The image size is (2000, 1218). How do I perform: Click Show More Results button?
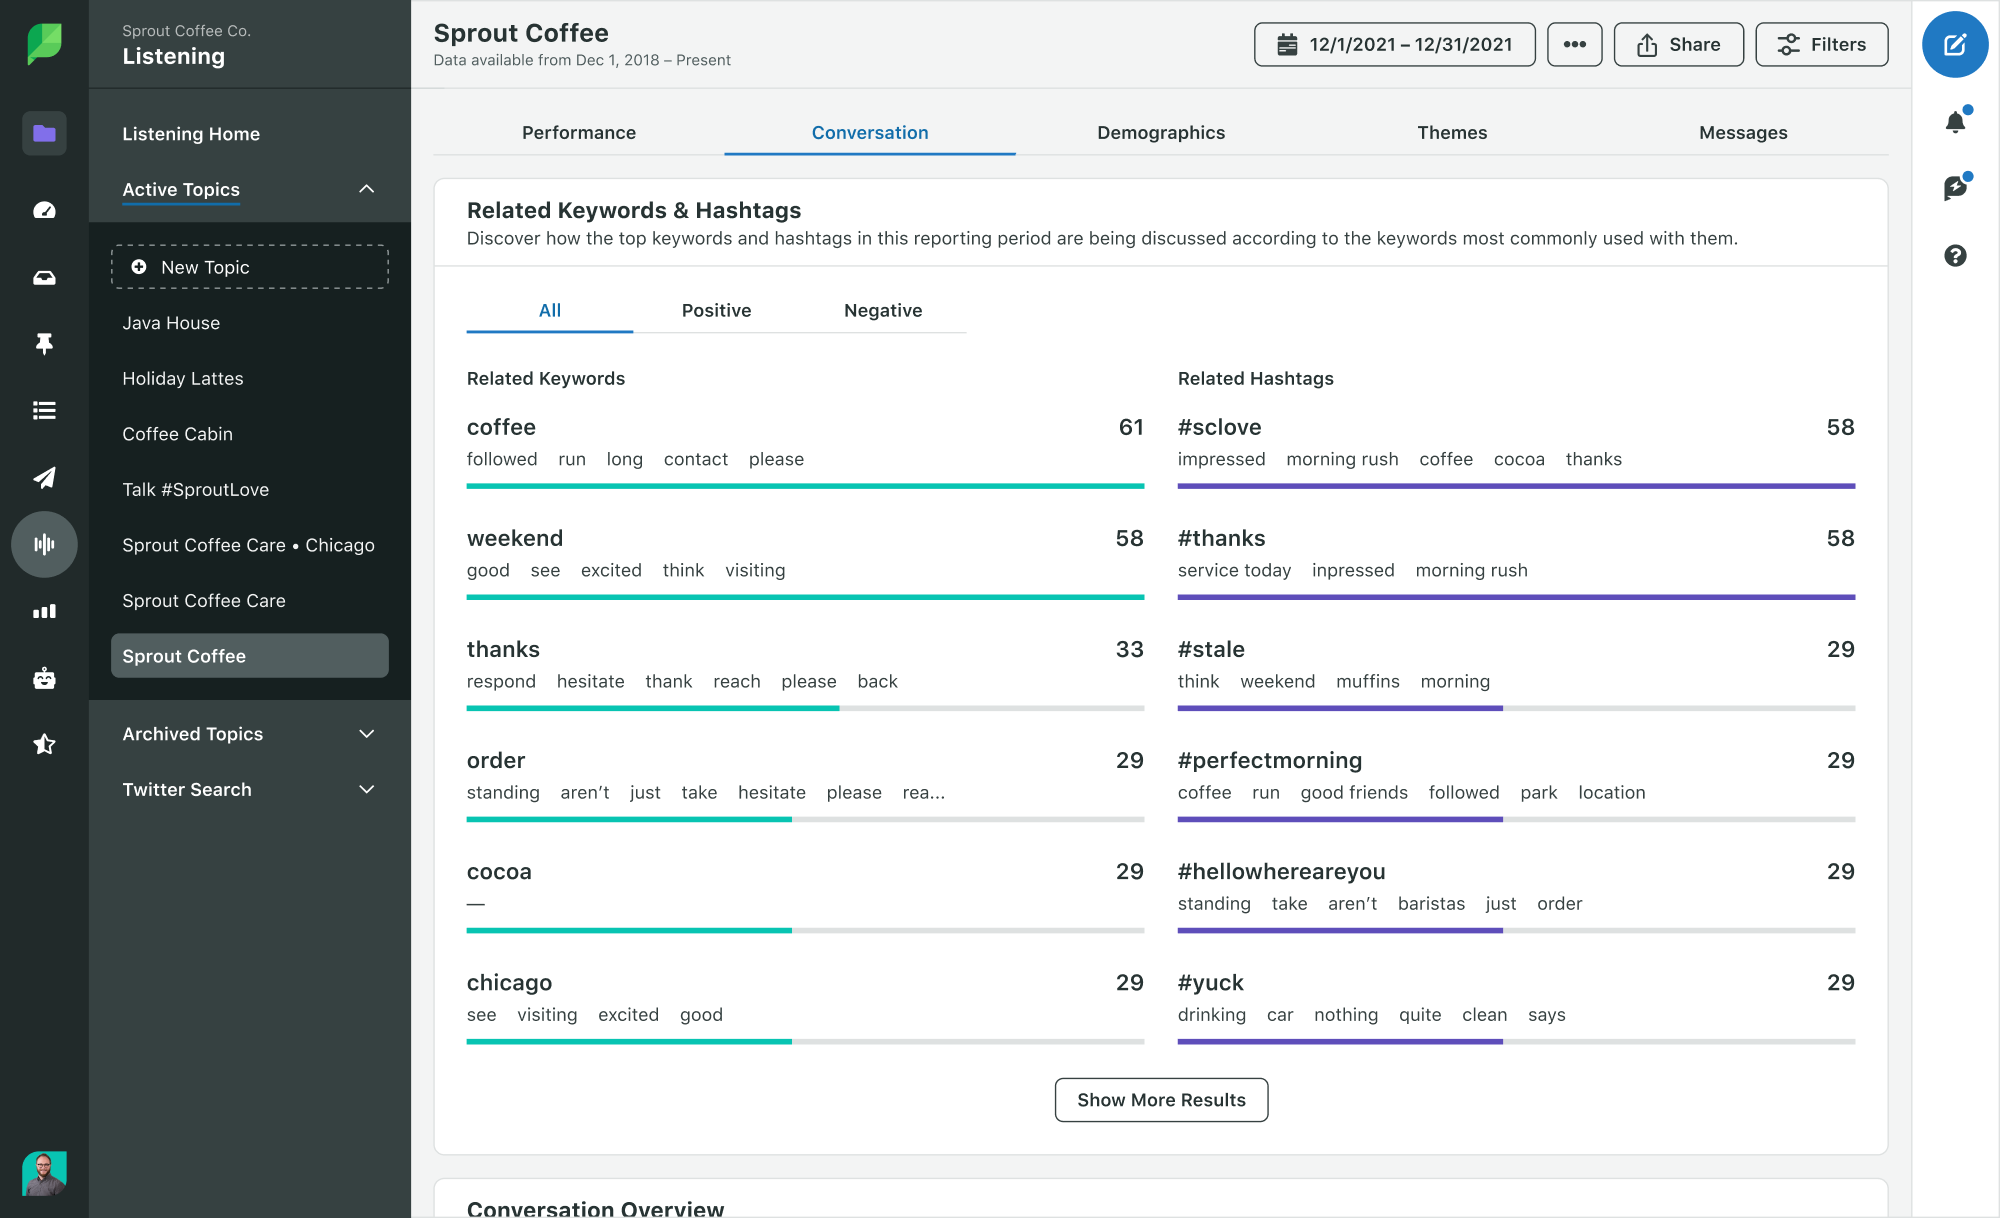pyautogui.click(x=1161, y=1098)
